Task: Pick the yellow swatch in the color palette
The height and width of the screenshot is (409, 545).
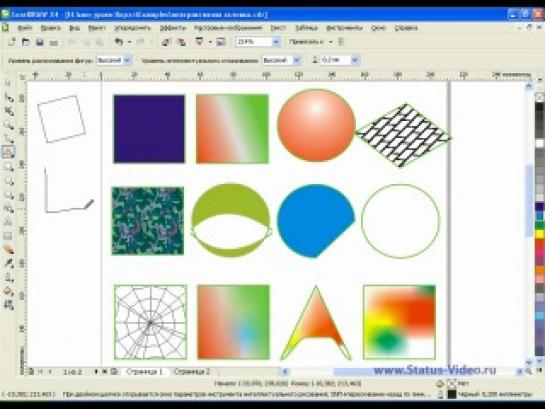Action: coord(539,234)
